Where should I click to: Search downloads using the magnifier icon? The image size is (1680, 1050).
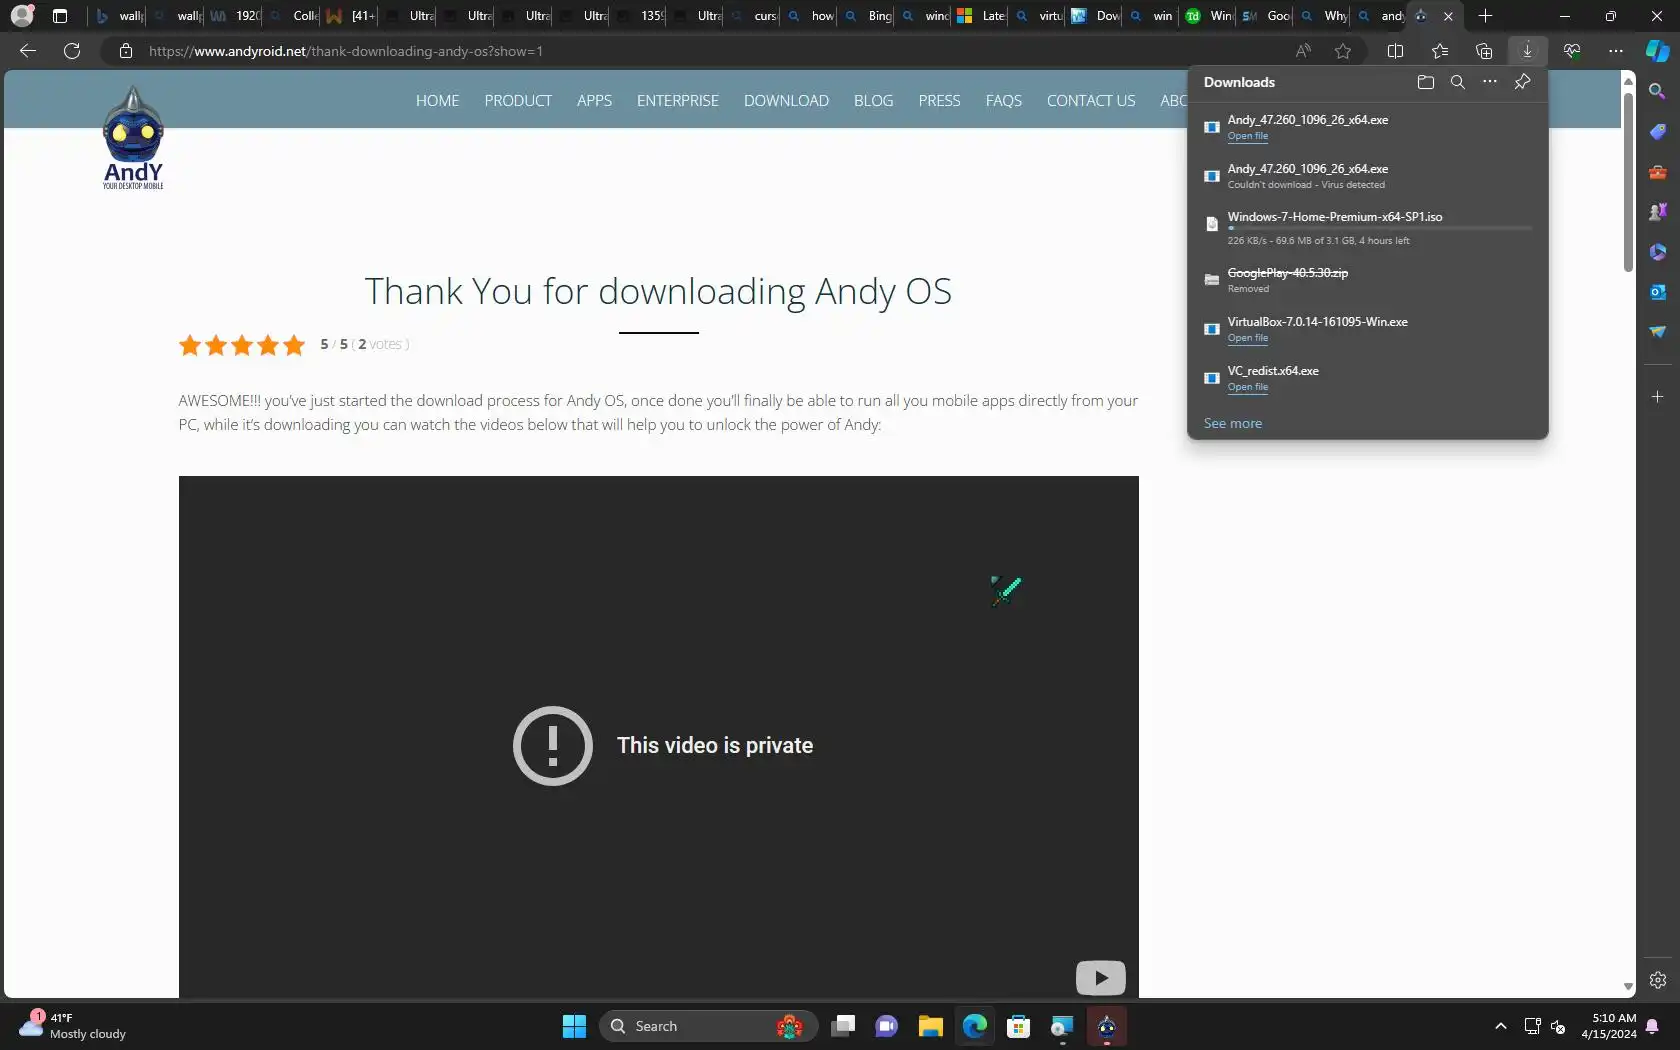pos(1458,82)
